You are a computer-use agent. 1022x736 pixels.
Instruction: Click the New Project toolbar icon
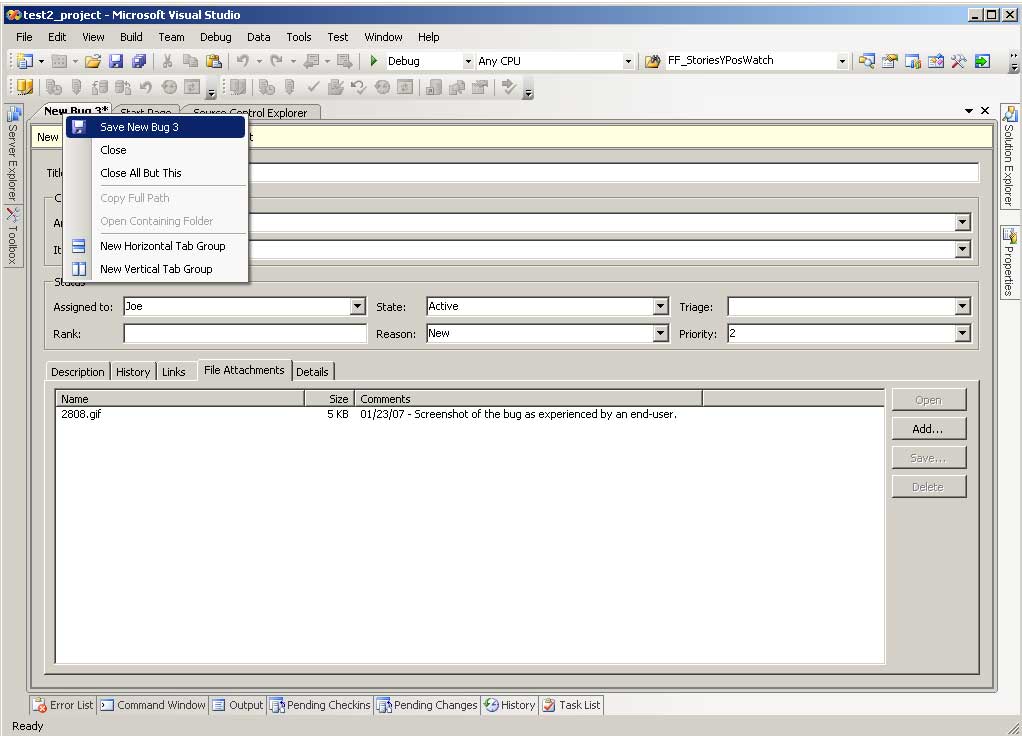tap(25, 61)
